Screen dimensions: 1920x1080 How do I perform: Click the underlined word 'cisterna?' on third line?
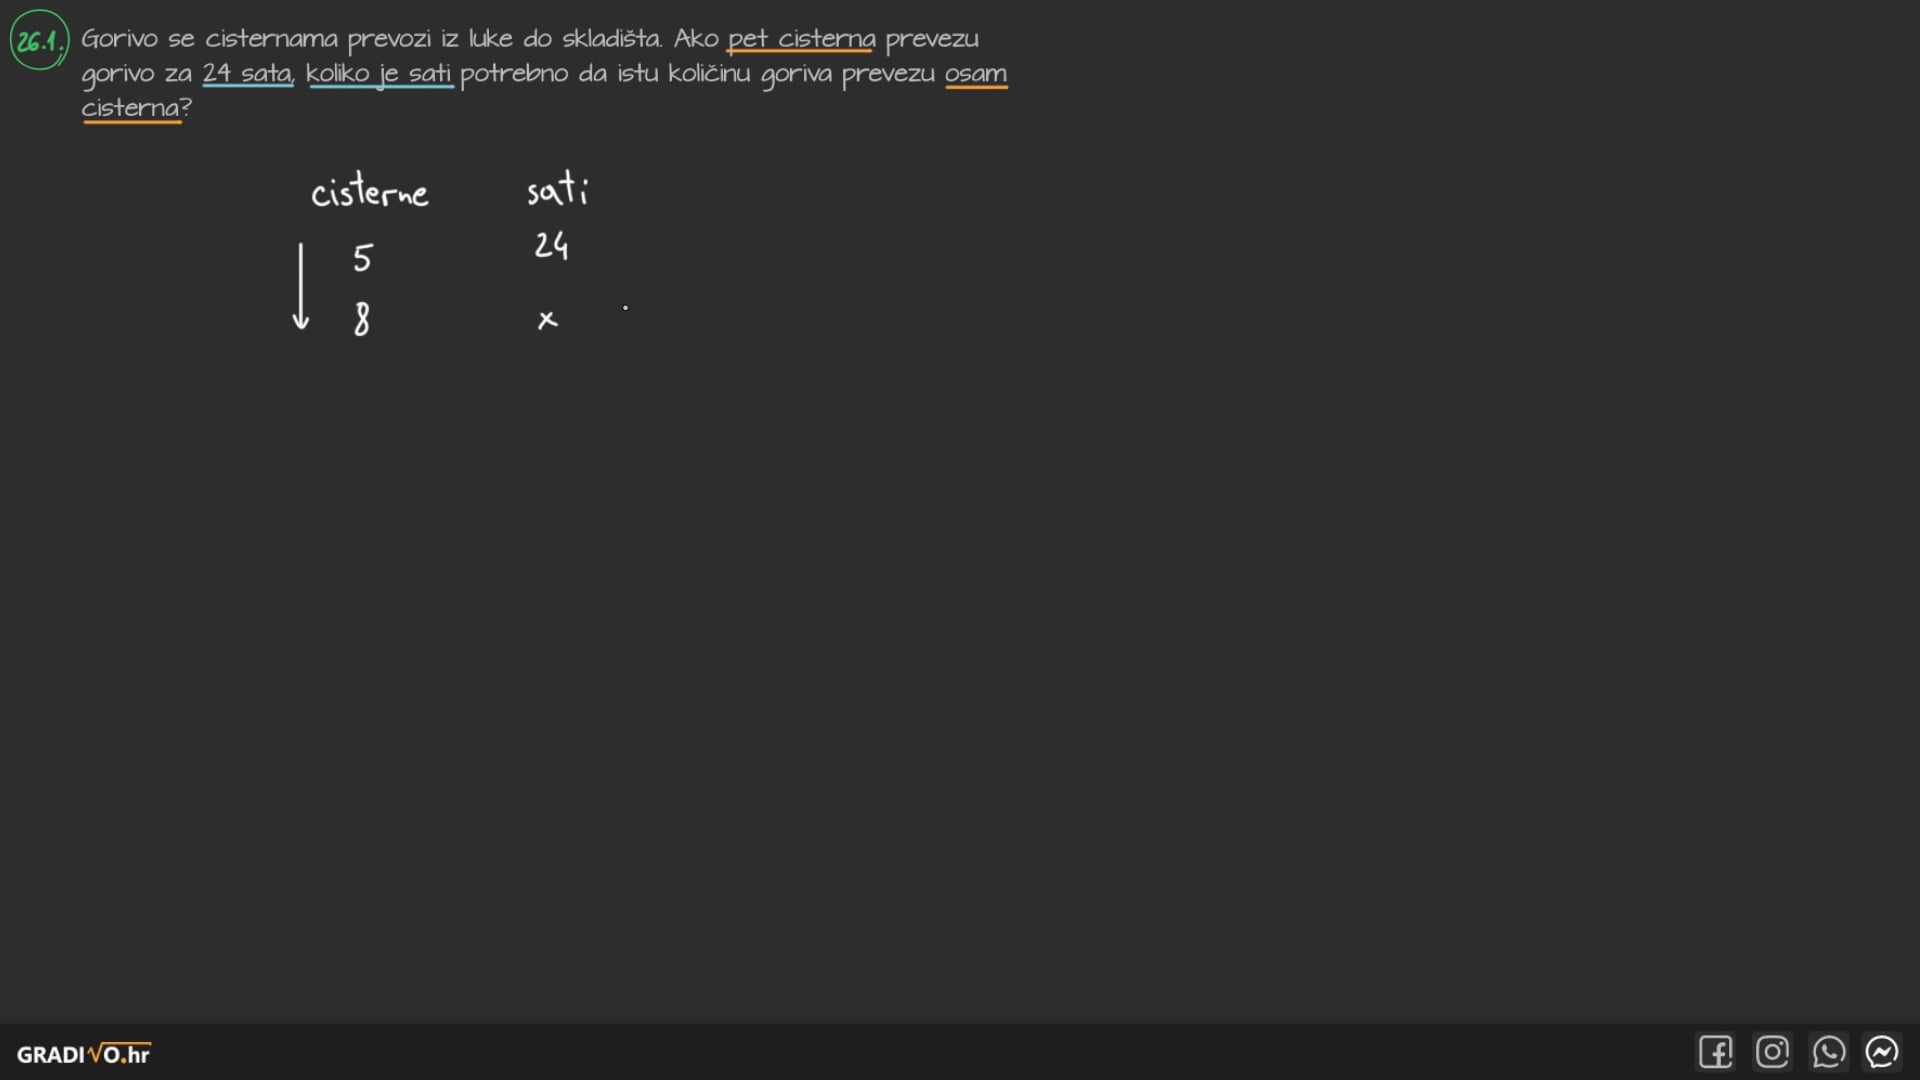pos(136,108)
